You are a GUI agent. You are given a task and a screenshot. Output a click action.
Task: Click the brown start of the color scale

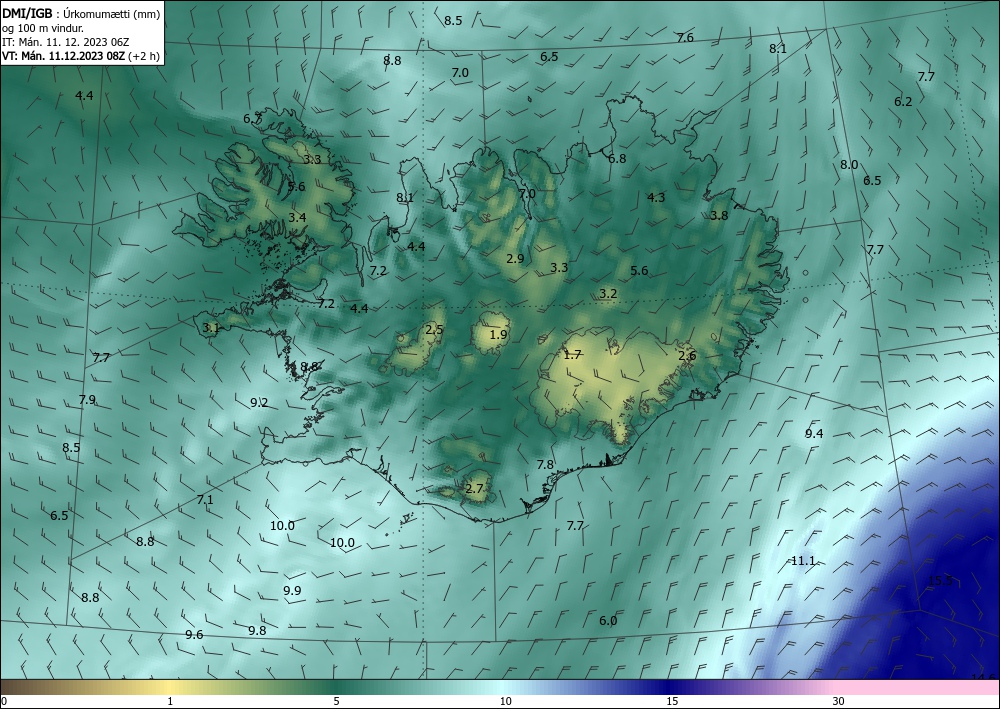19,687
